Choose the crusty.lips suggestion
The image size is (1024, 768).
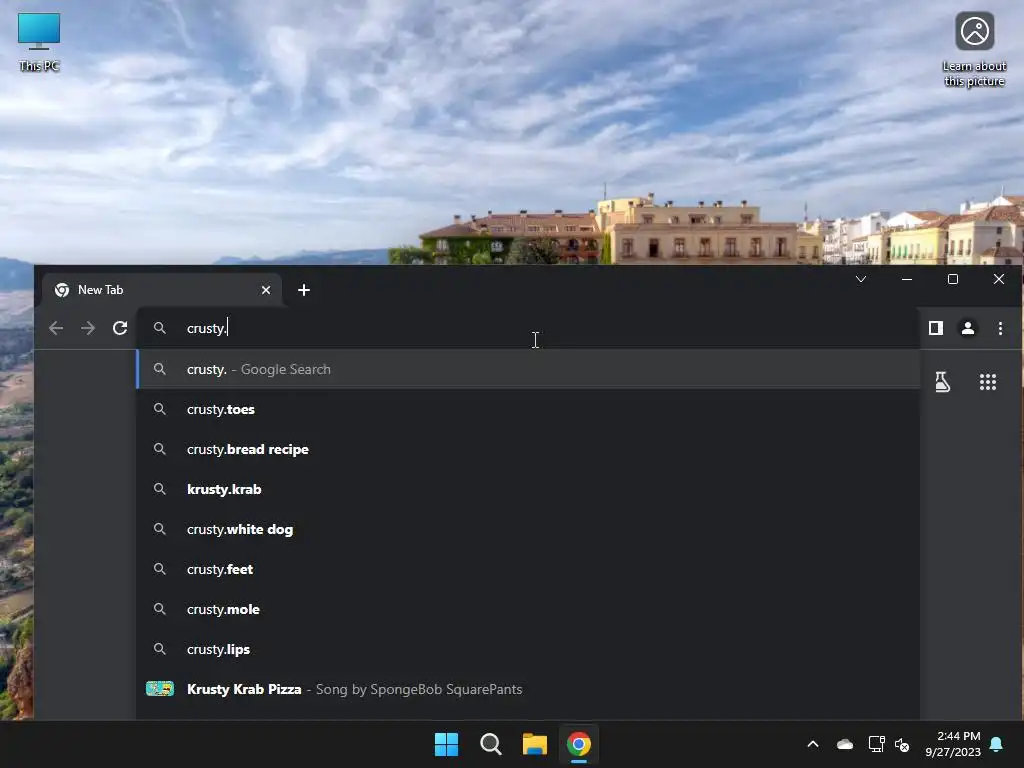click(x=528, y=649)
